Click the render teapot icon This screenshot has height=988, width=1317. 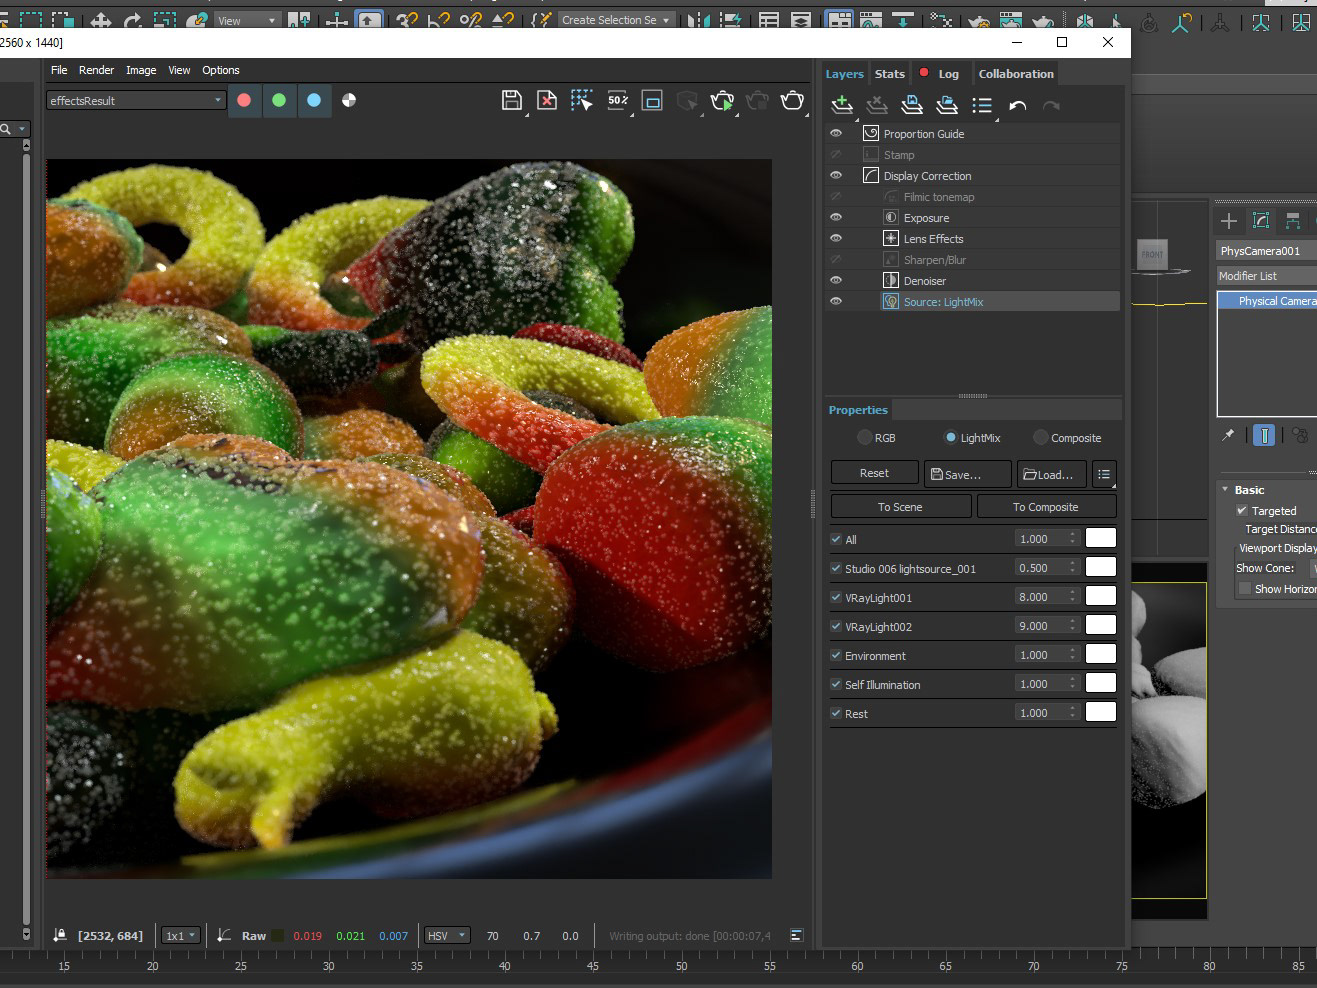(x=792, y=100)
